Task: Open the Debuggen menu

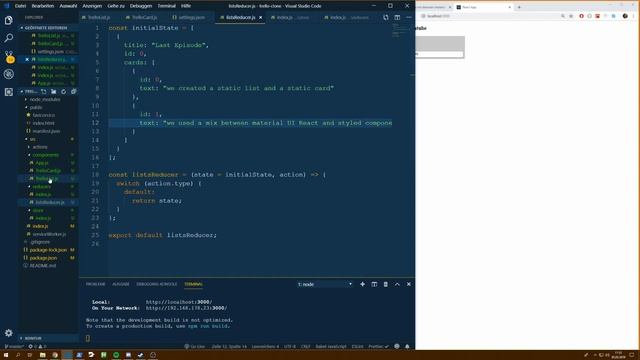Action: (x=140, y=6)
